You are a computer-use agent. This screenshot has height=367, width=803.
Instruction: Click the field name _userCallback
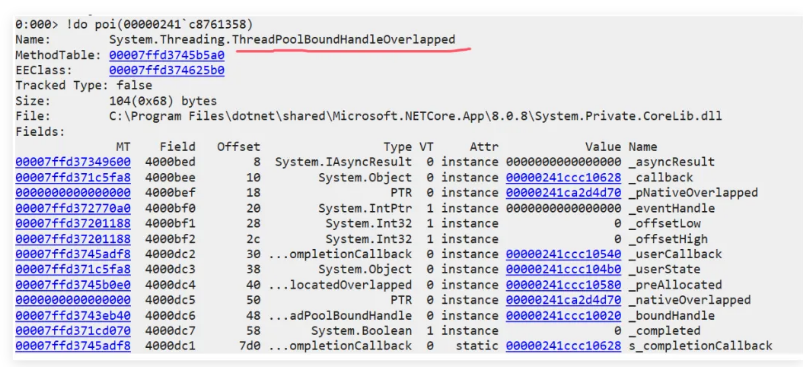675,254
